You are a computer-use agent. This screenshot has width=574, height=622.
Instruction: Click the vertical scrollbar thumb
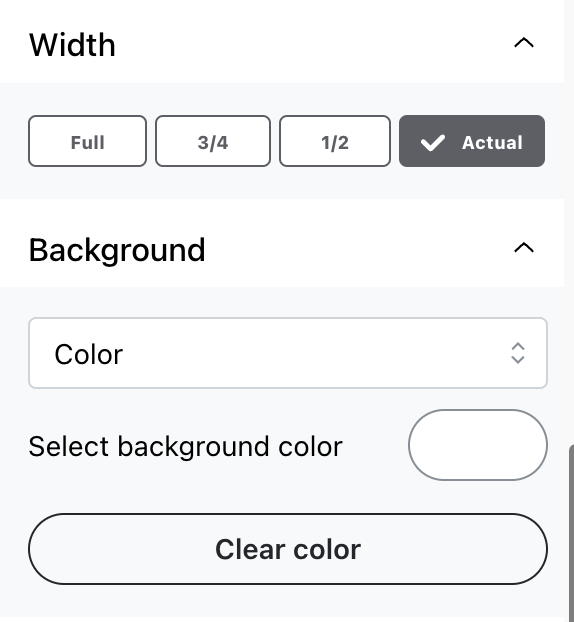571,533
